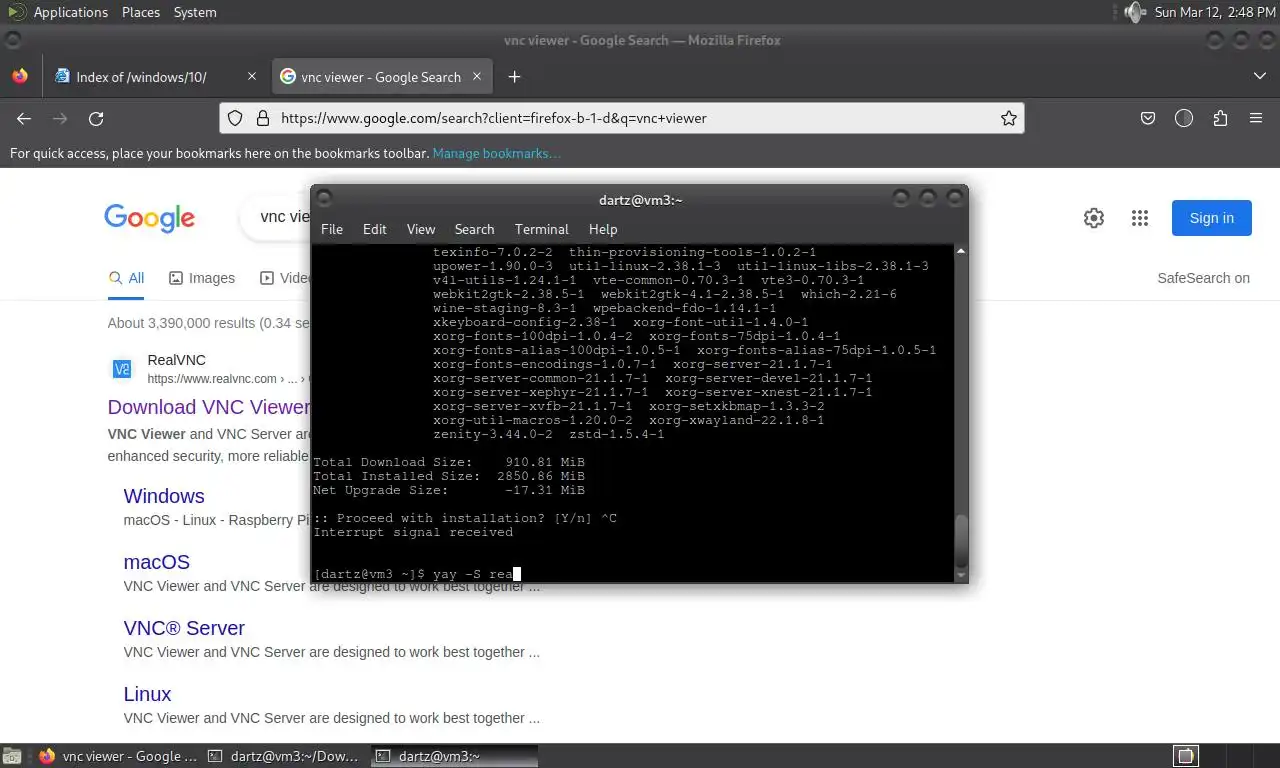Open the macOS sitelink

pos(157,562)
